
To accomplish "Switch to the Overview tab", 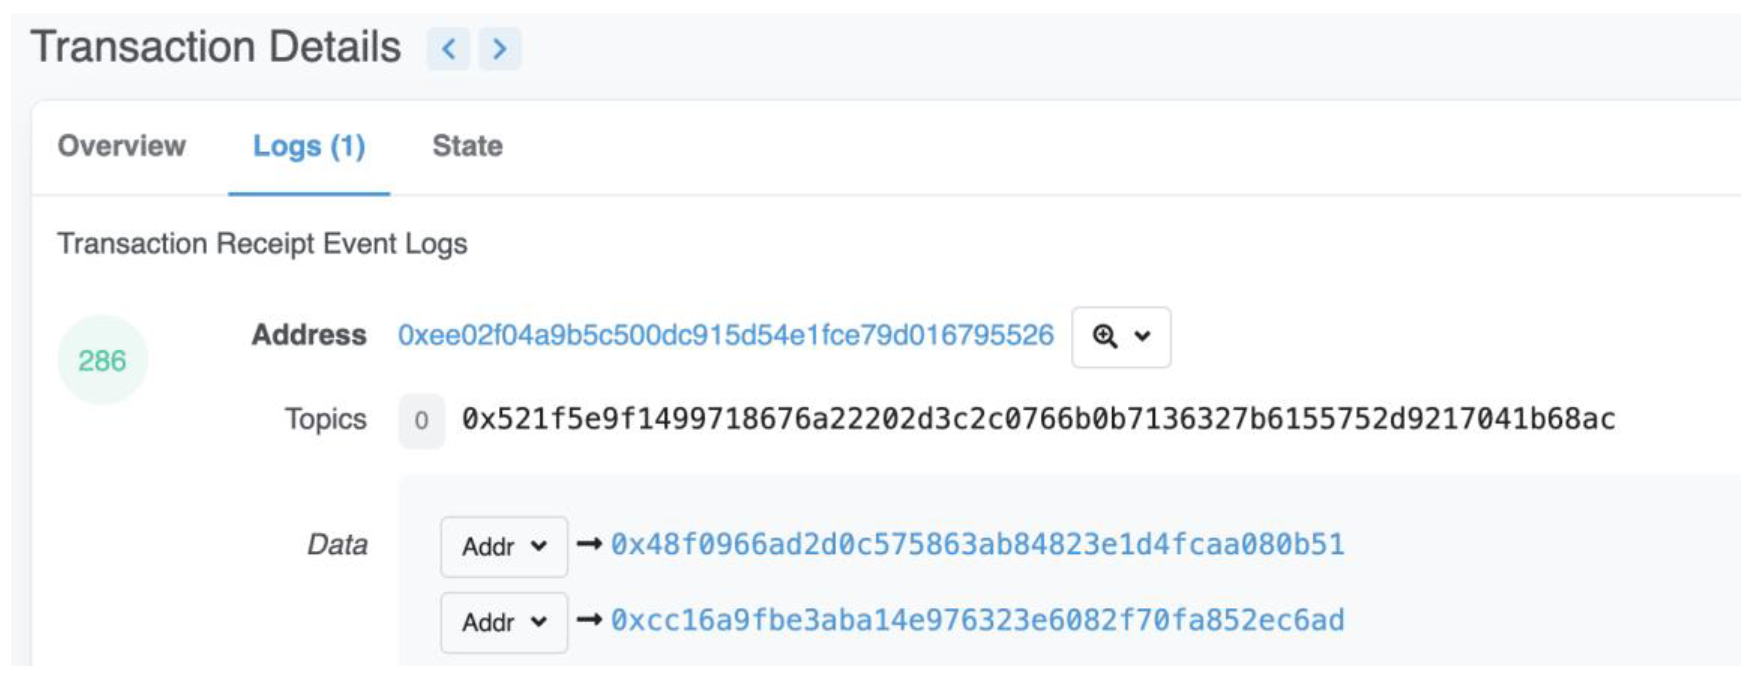I will tap(121, 146).
